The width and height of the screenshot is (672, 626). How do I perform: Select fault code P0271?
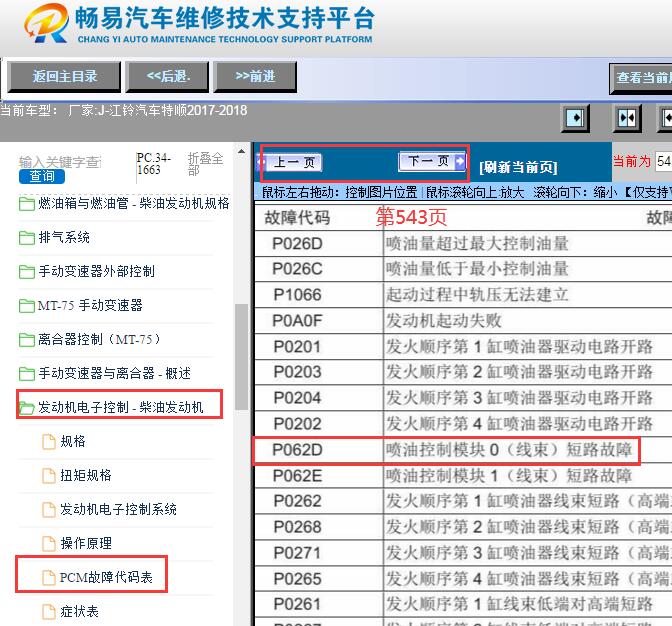click(297, 553)
